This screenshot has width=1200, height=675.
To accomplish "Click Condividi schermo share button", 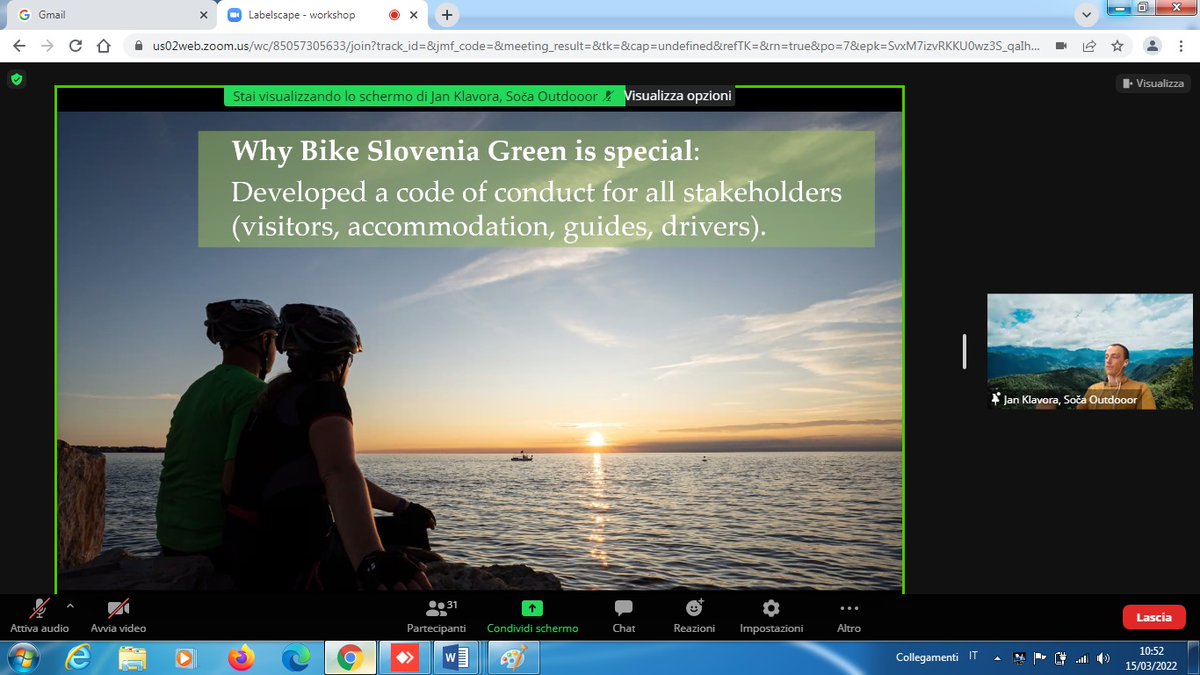I will (532, 615).
